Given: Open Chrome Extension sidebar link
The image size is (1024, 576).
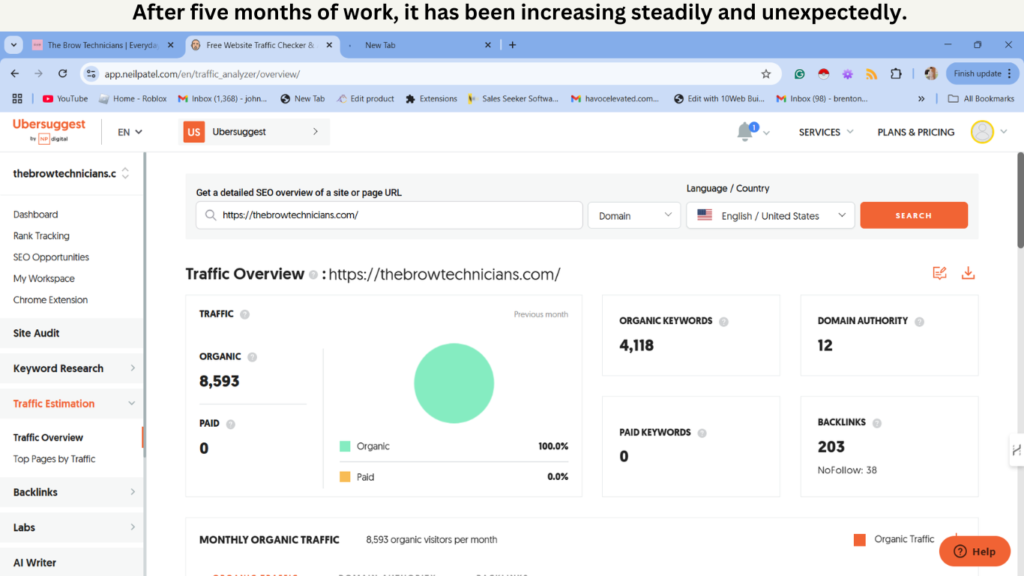Looking at the screenshot, I should [50, 300].
